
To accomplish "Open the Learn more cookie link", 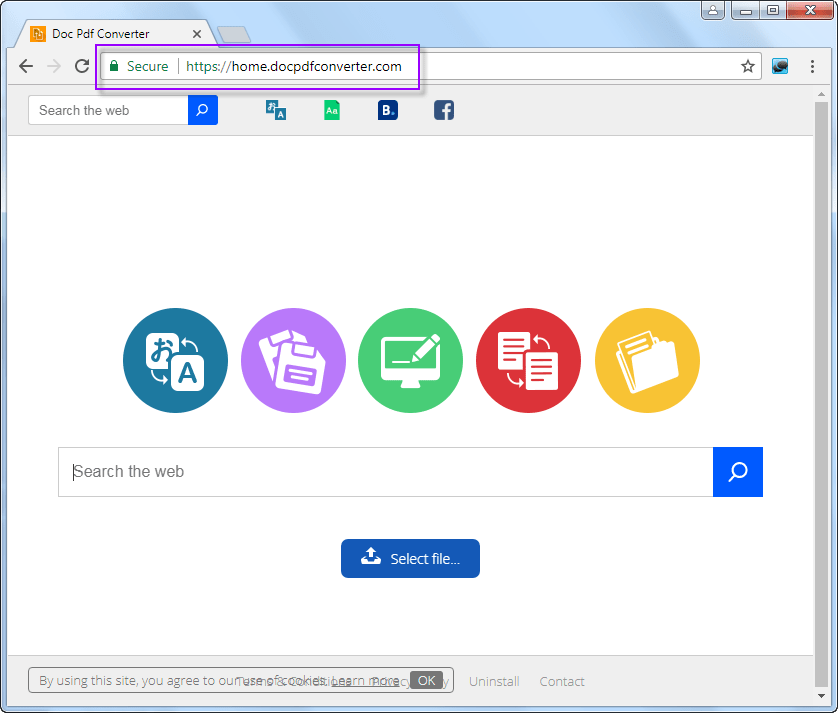I will click(x=365, y=681).
